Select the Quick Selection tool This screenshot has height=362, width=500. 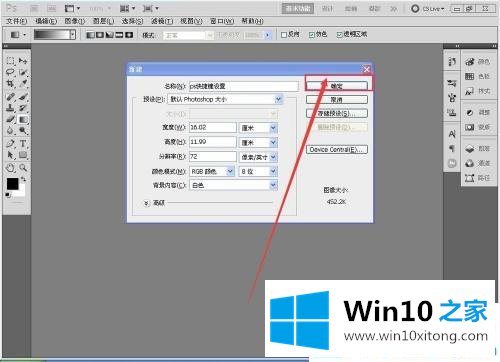(23, 72)
